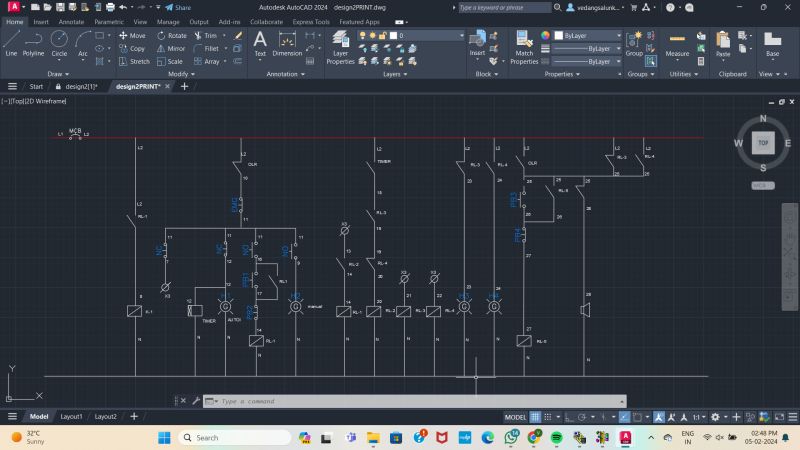Viewport: 800px width, 450px height.
Task: Click the Share button
Action: click(x=178, y=7)
